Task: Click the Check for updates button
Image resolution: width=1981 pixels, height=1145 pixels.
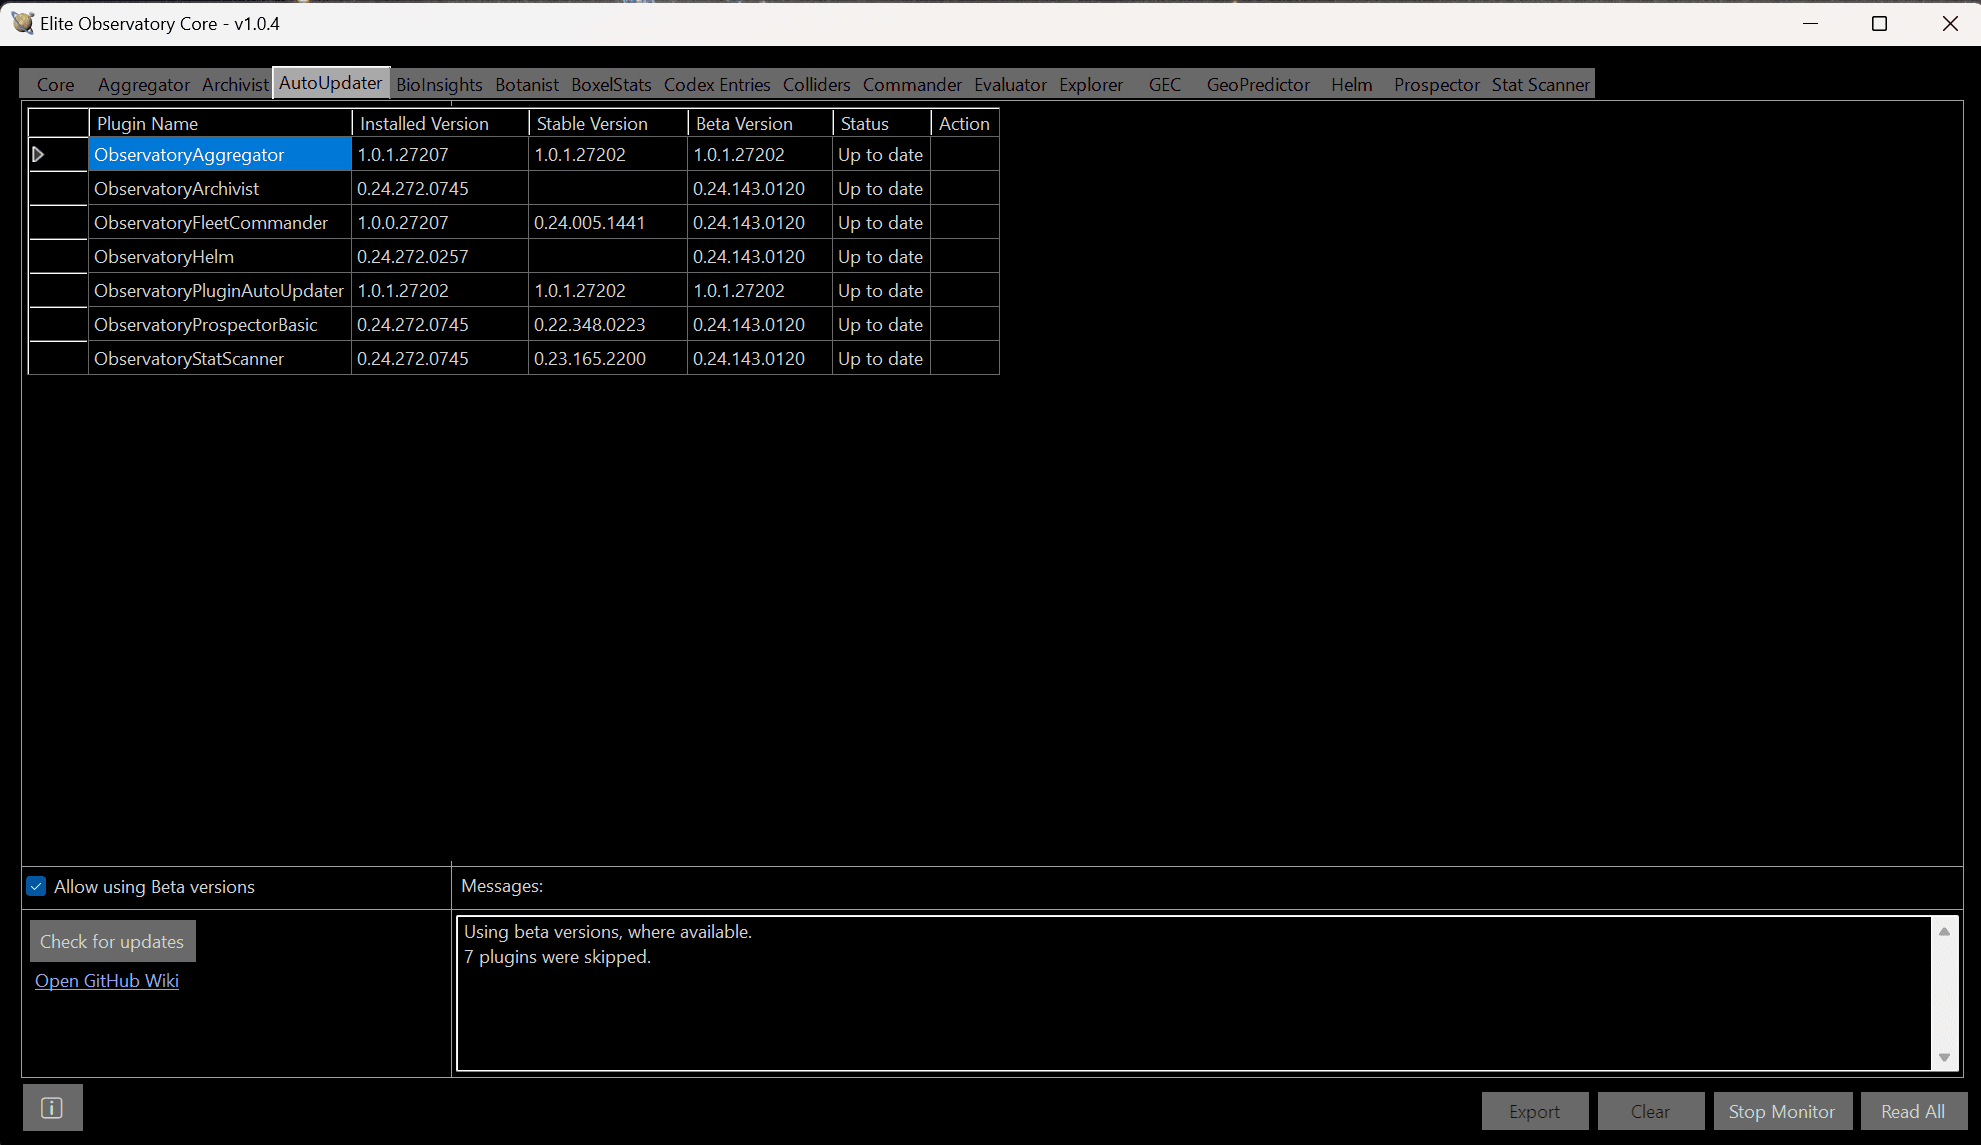Action: coord(112,942)
